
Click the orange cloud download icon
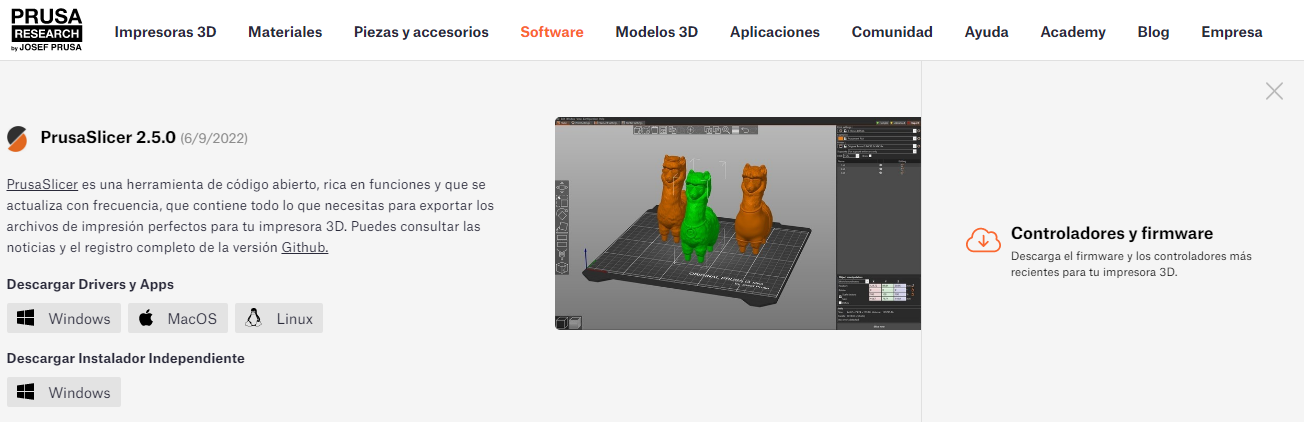(x=983, y=240)
